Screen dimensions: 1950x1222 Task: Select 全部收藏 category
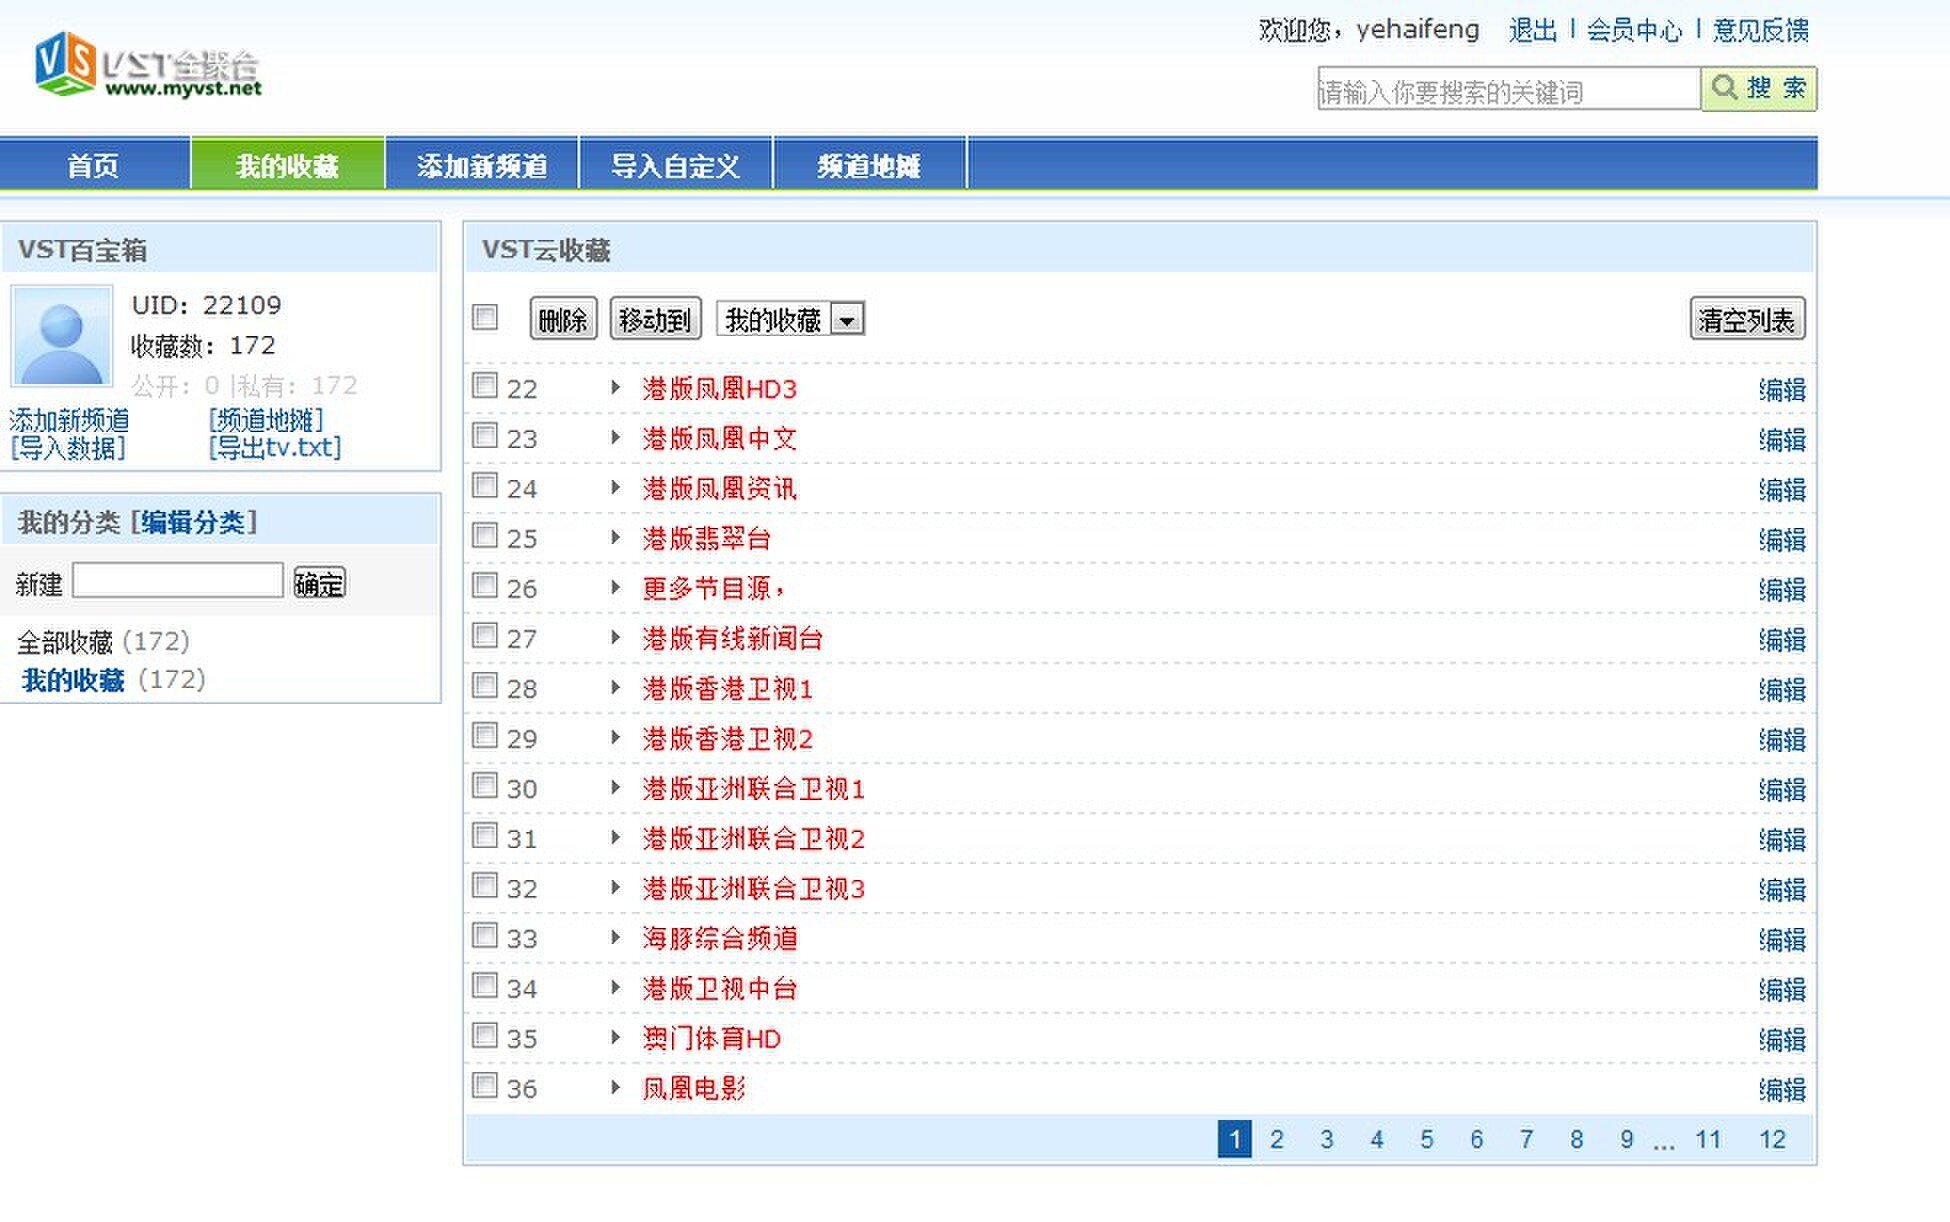coord(65,641)
